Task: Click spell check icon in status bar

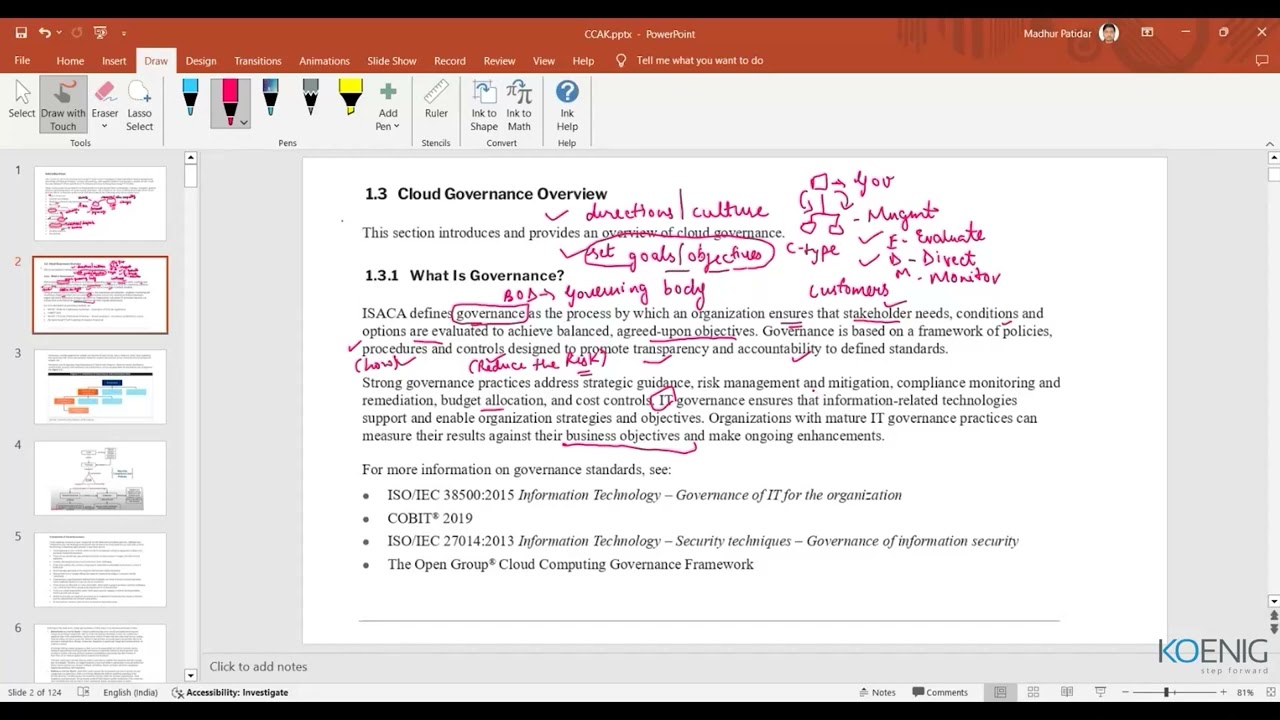Action: (x=84, y=692)
